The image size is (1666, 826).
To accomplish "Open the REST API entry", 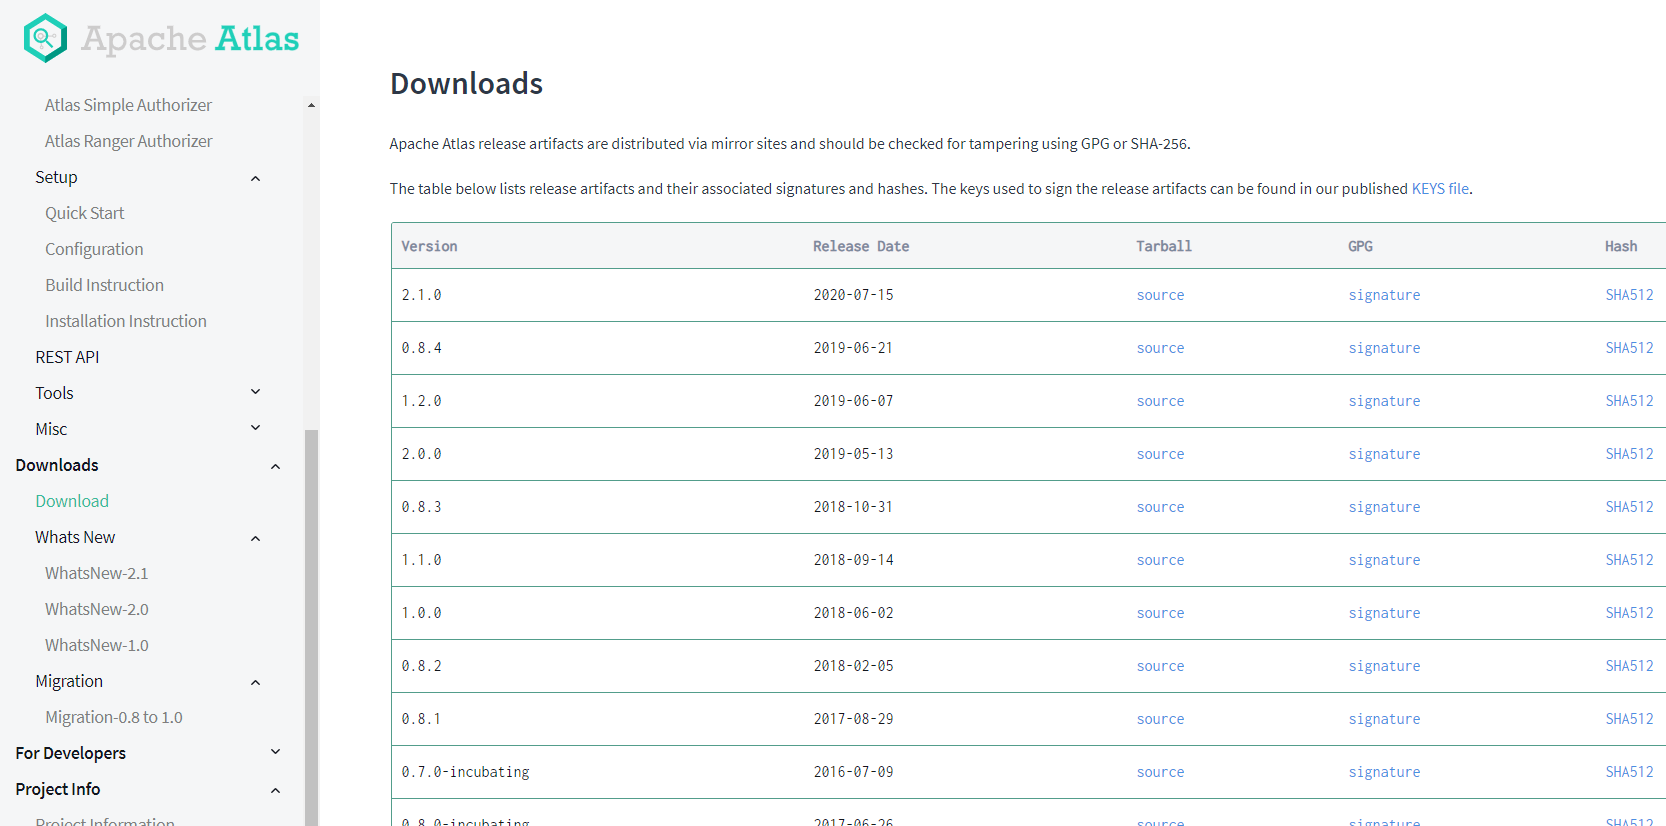I will point(67,357).
